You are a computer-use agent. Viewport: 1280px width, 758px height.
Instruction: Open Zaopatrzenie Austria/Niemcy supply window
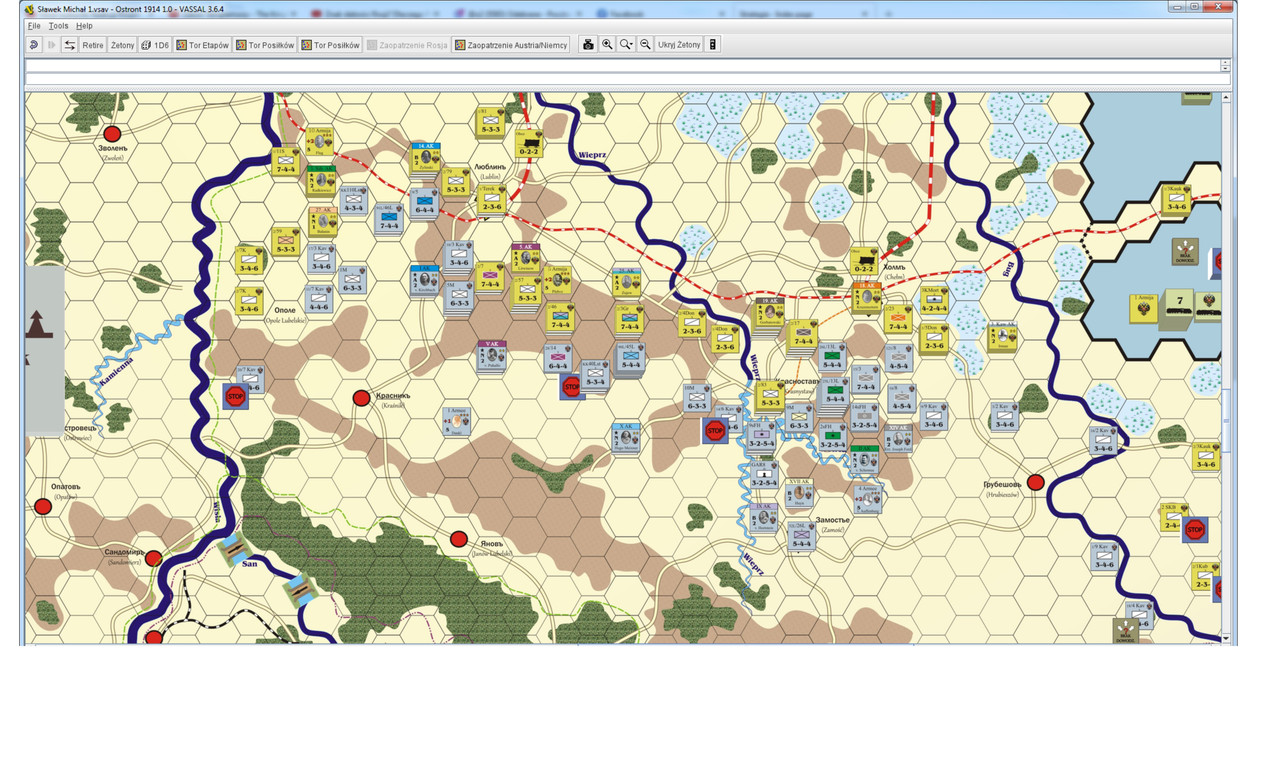tap(511, 45)
